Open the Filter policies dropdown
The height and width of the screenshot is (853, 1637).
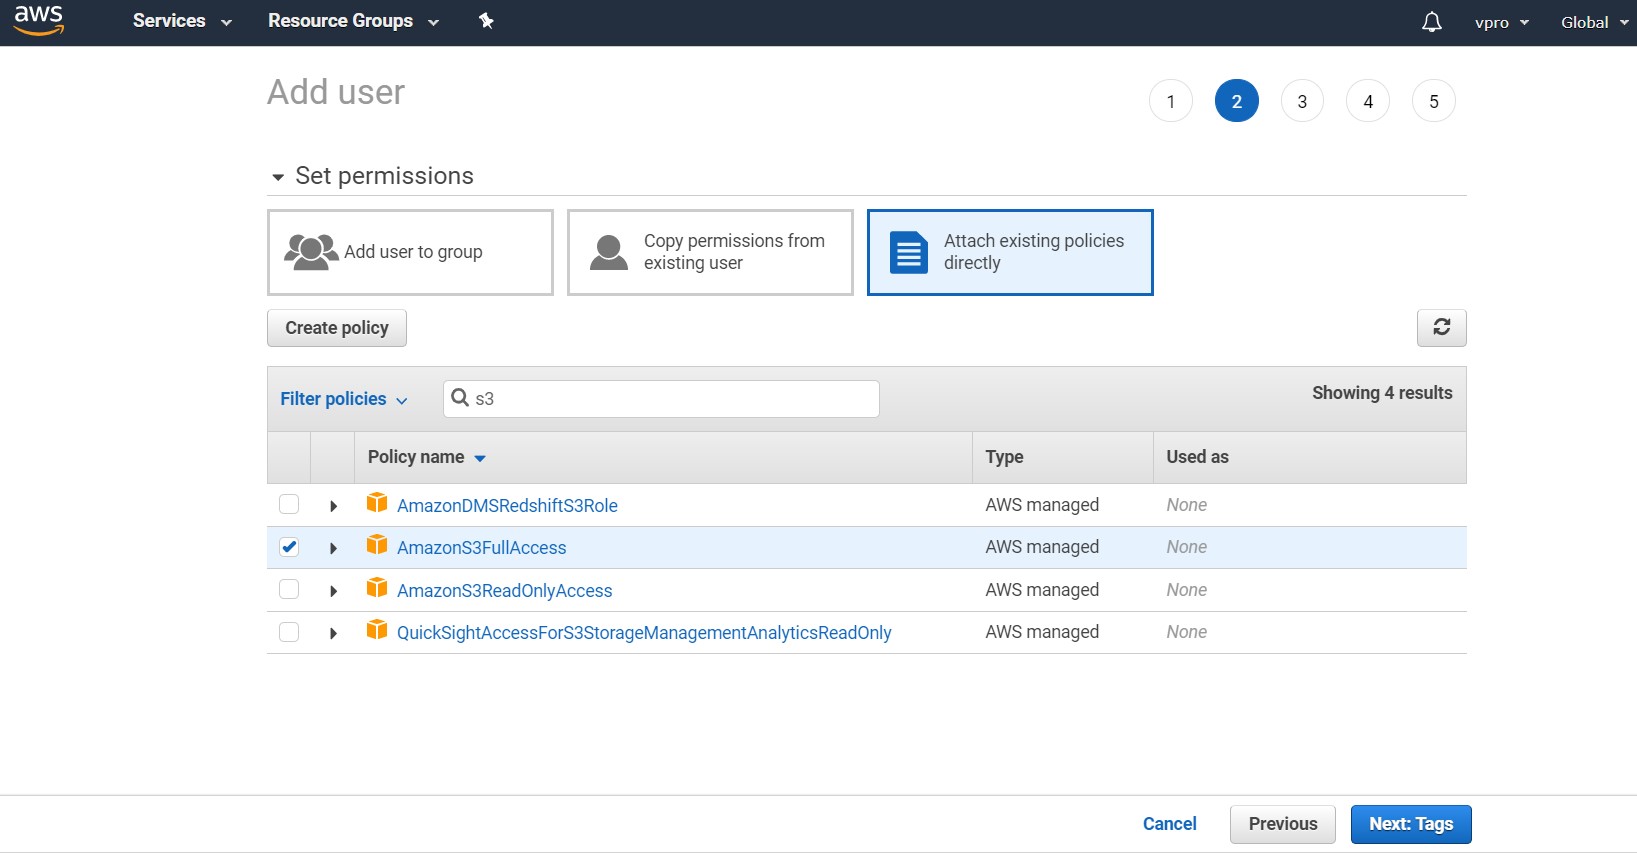point(343,399)
